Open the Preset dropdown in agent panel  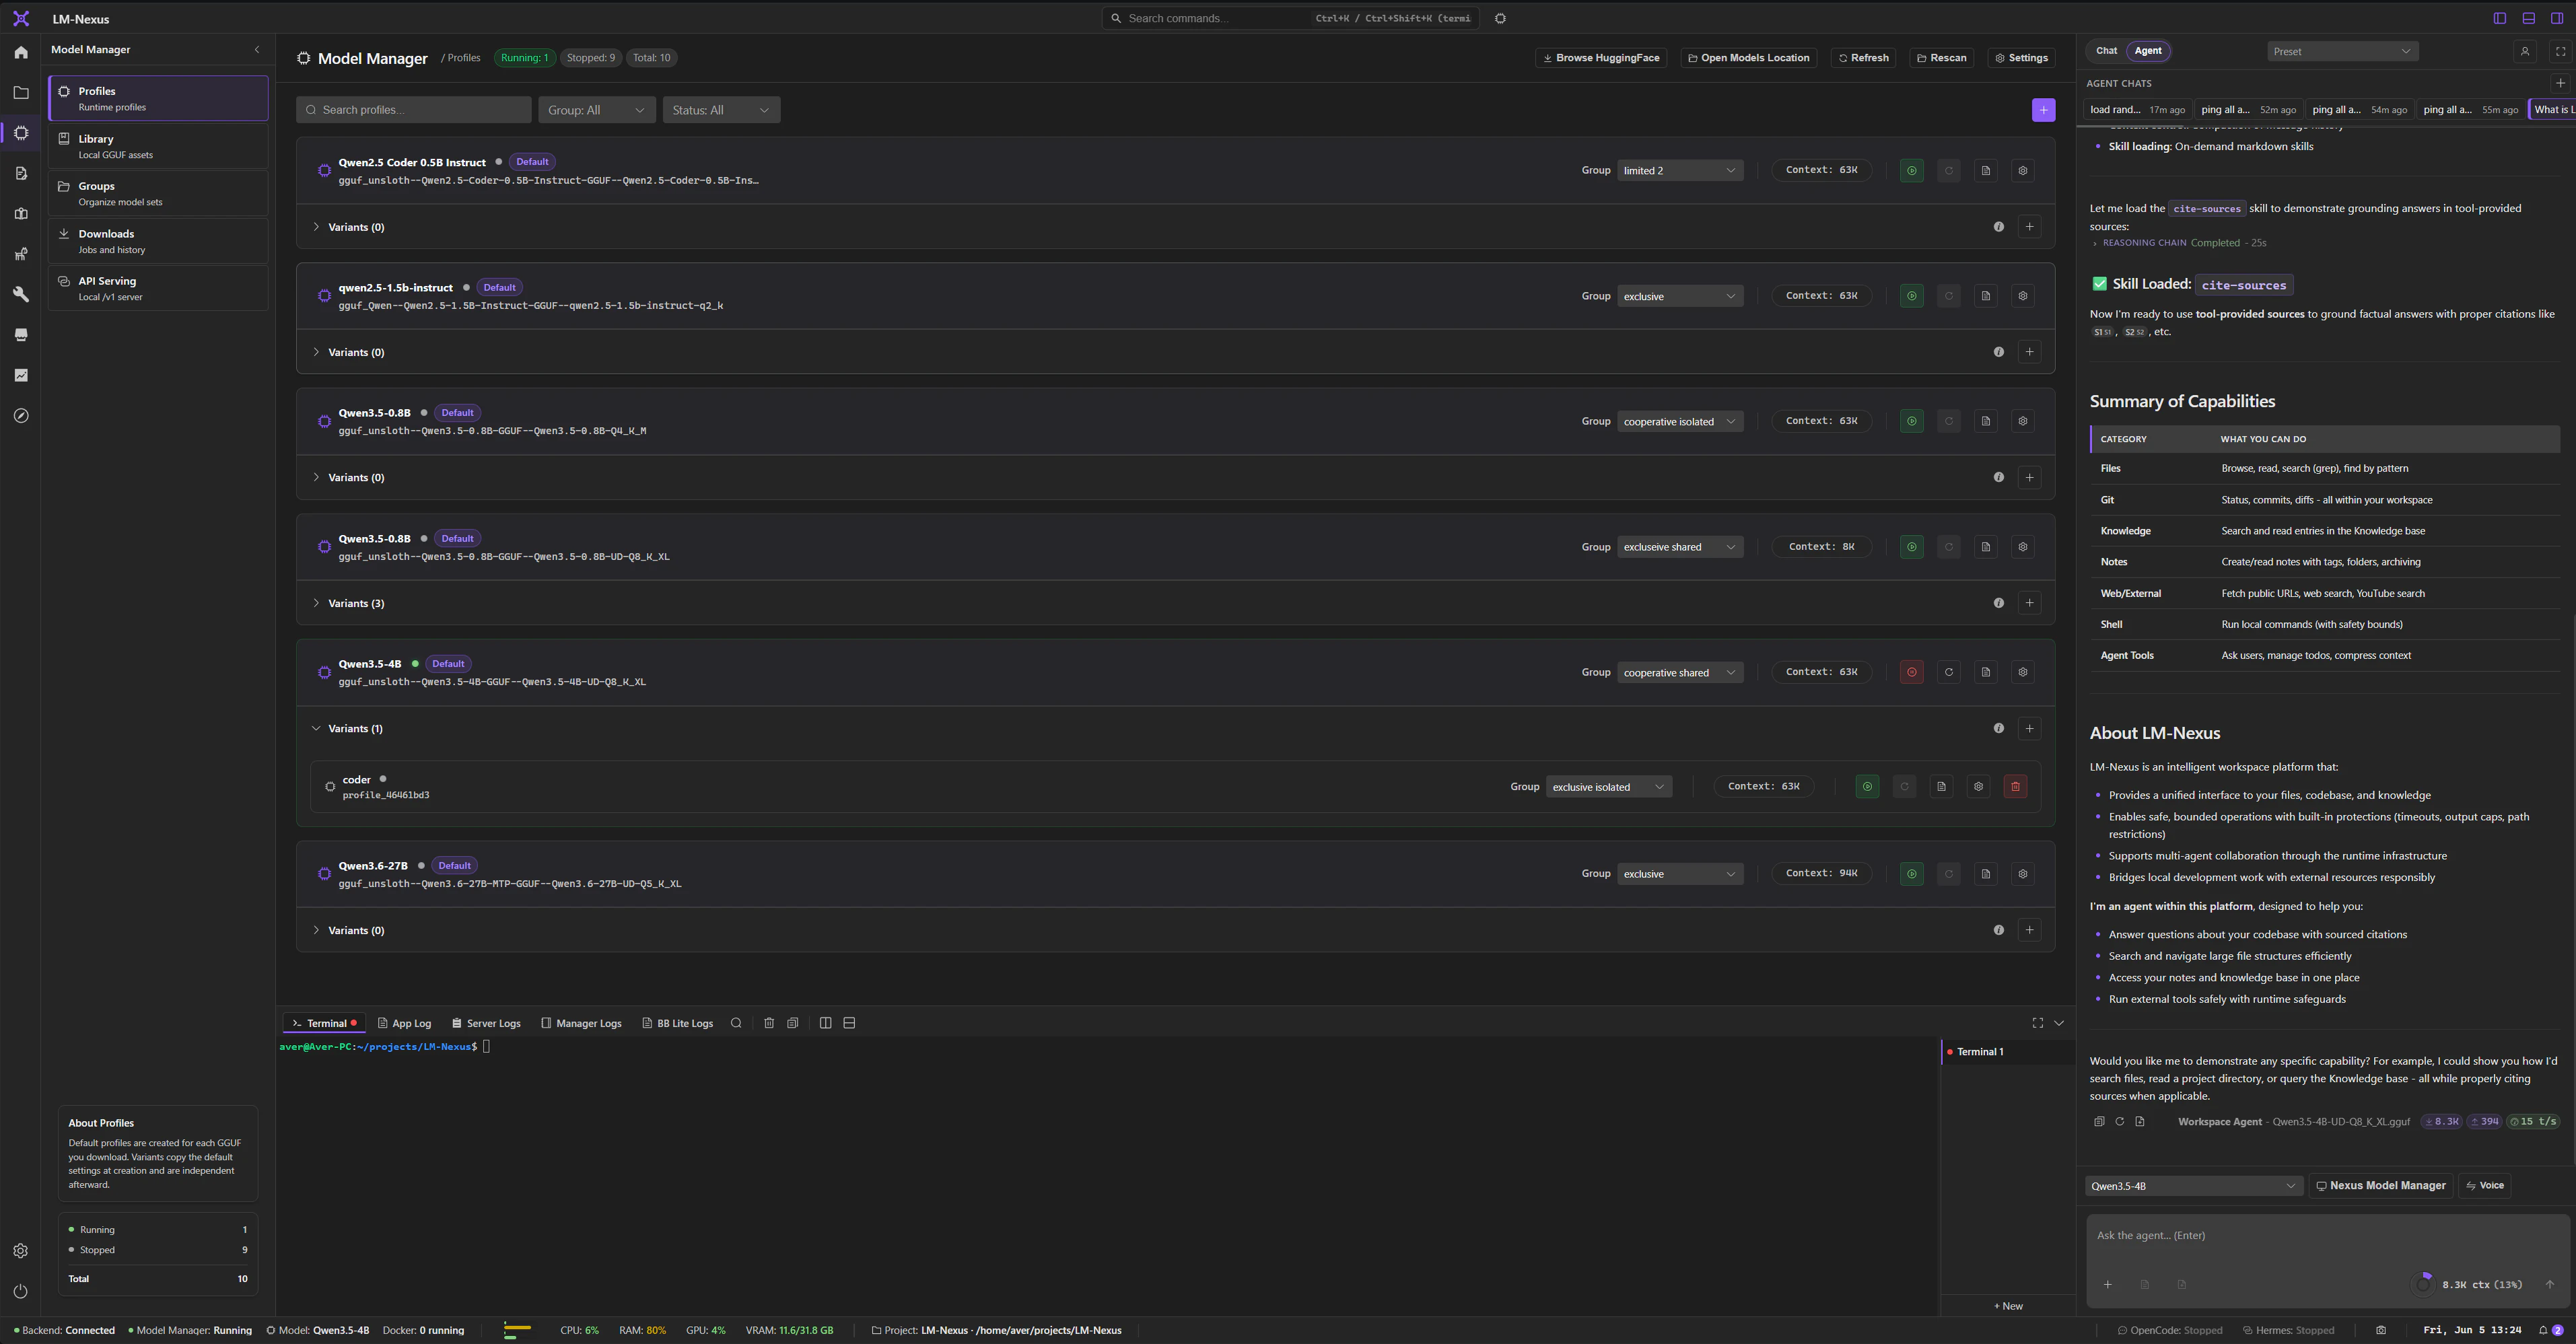[x=2342, y=51]
